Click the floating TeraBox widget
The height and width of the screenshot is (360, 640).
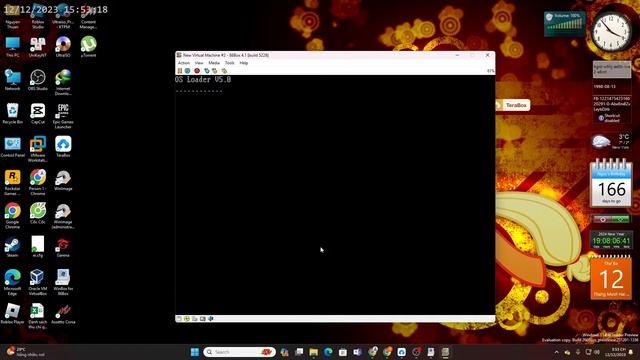(x=513, y=105)
